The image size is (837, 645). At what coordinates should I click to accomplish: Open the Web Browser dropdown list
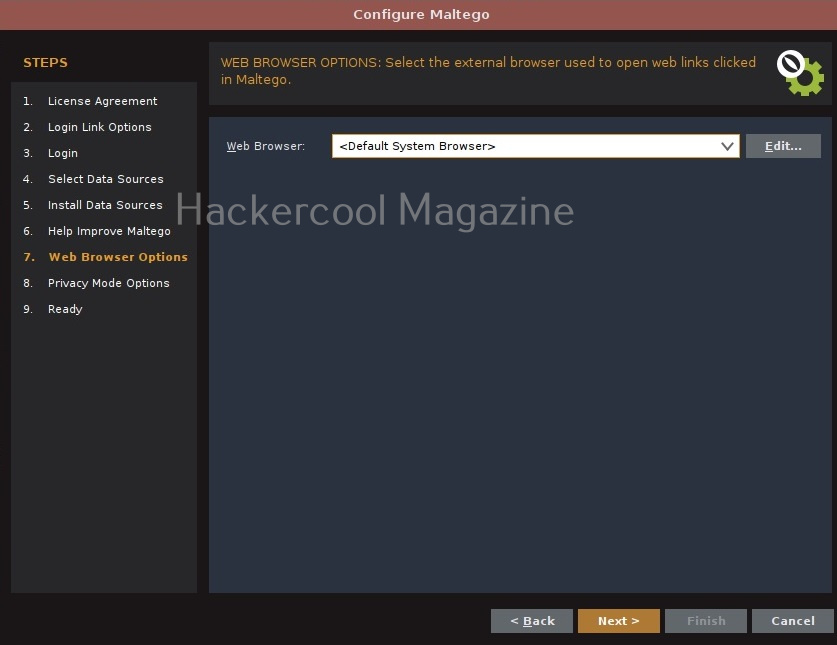535,146
